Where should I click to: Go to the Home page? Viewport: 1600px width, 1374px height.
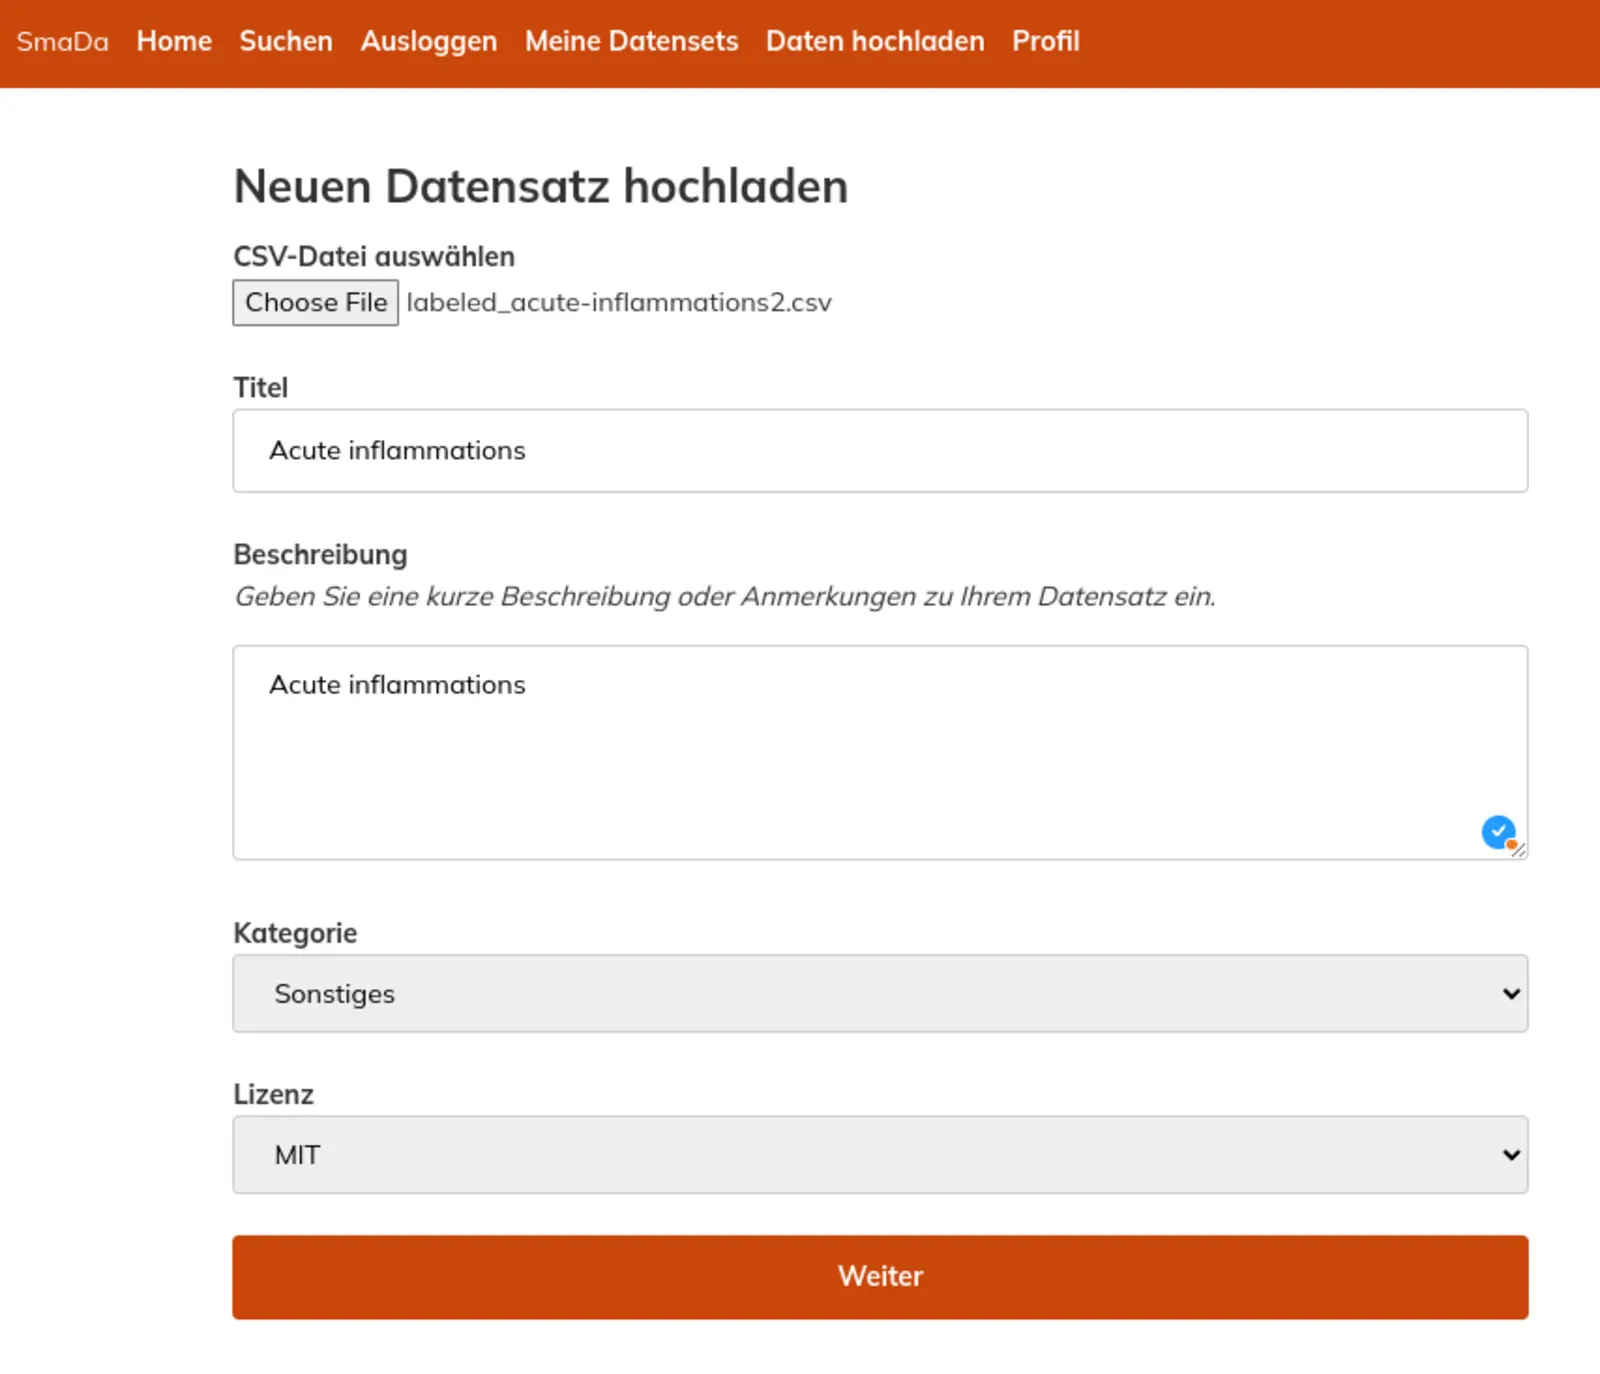coord(174,41)
